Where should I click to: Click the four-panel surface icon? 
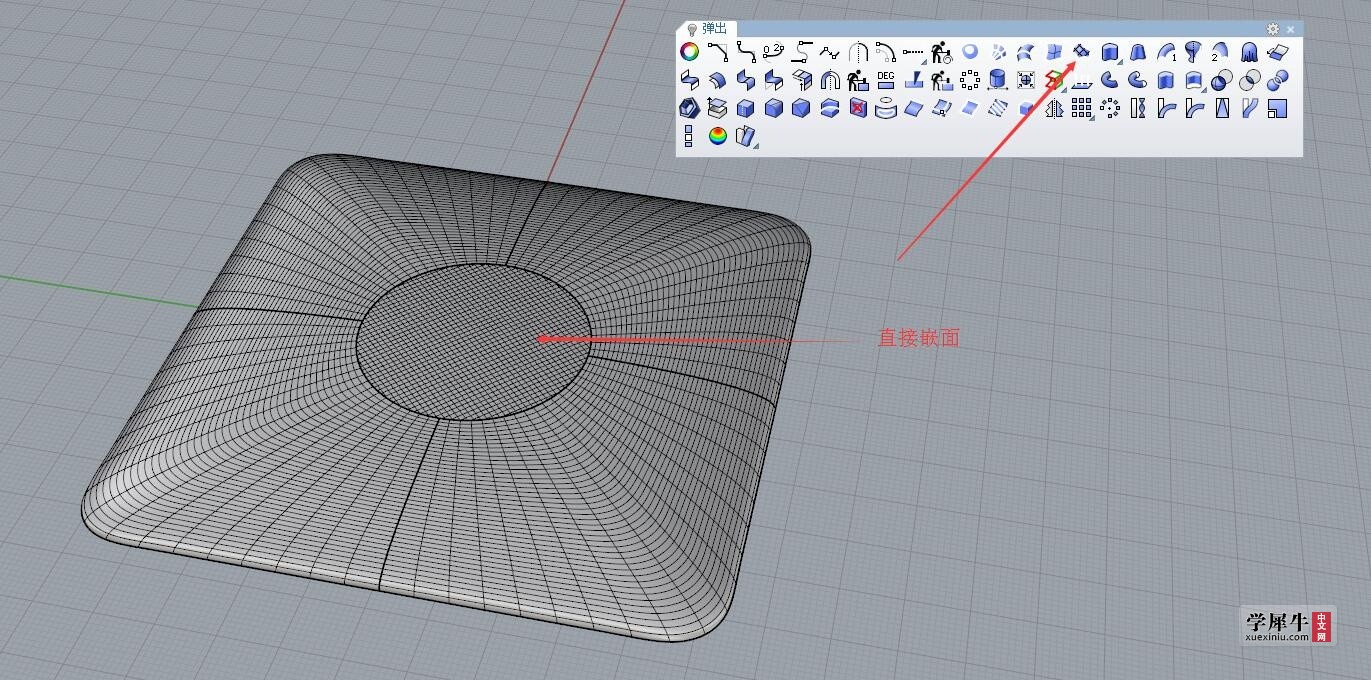coord(1053,52)
